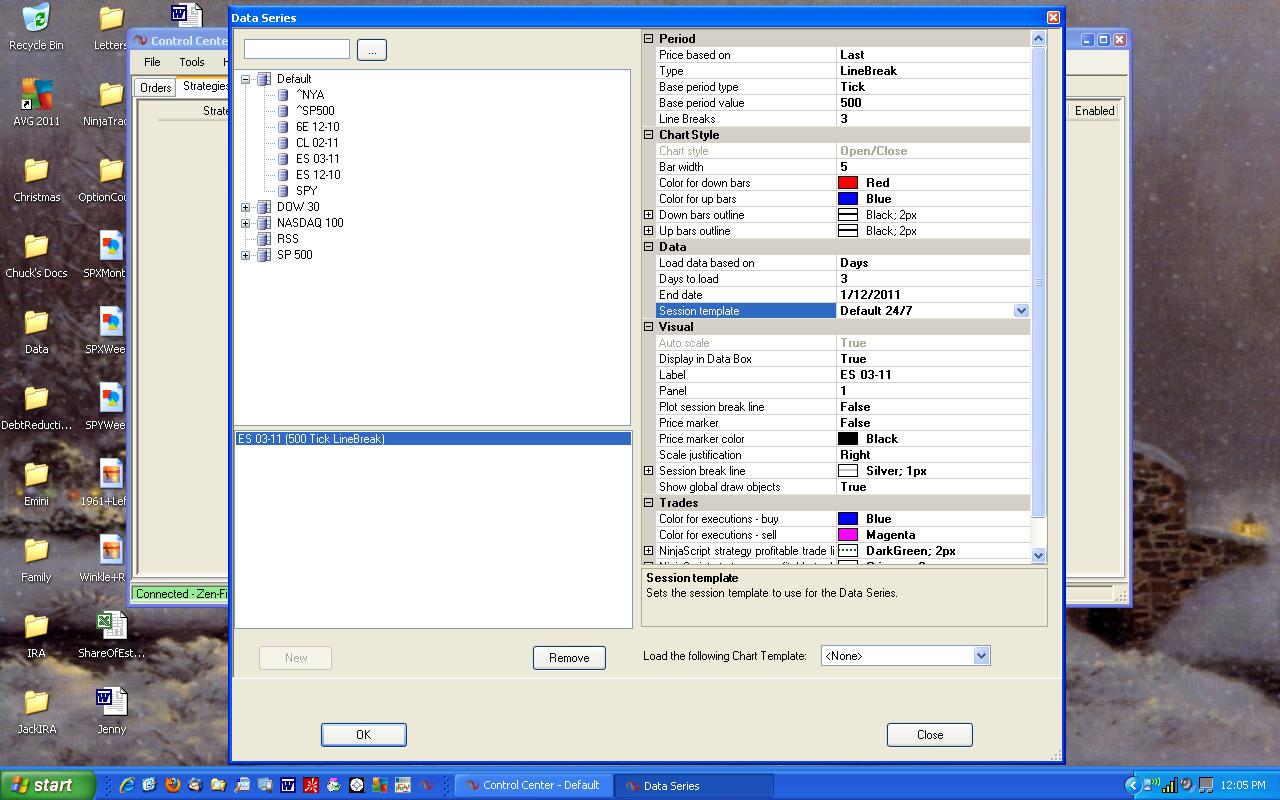Click the Close button in Data Series
The width and height of the screenshot is (1280, 800).
[x=930, y=735]
